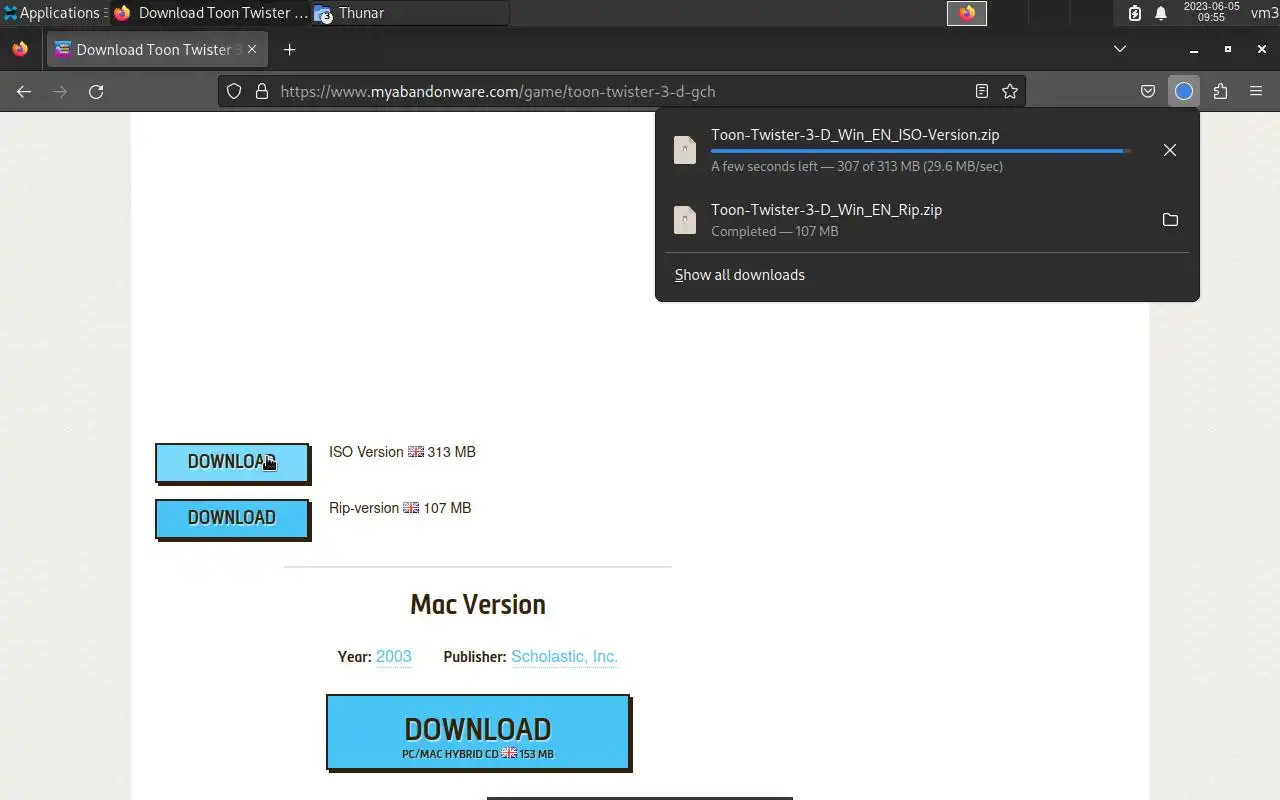Click the 'Rip-version 107 MB' label
This screenshot has width=1280, height=800.
[x=400, y=508]
